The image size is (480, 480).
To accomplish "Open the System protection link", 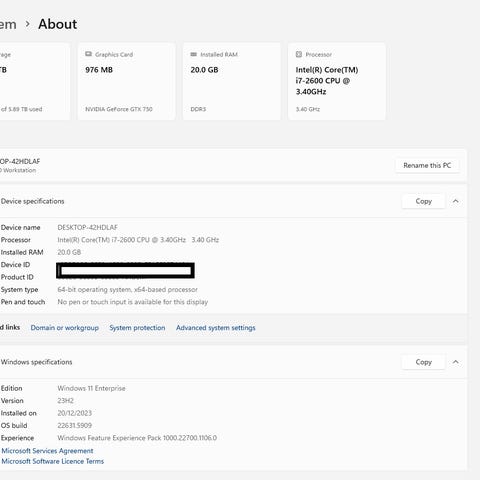I will [137, 328].
